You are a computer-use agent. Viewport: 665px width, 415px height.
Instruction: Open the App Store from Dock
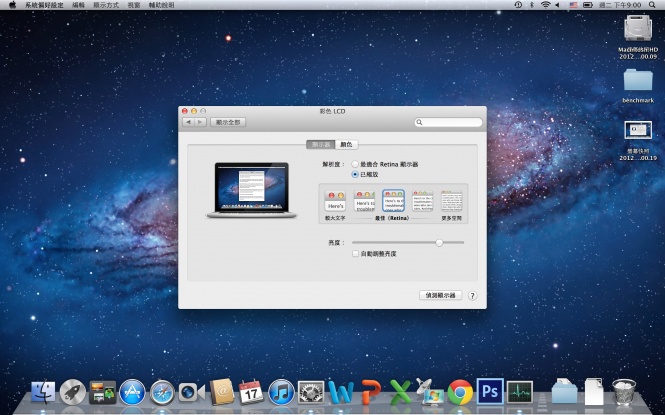click(x=132, y=392)
